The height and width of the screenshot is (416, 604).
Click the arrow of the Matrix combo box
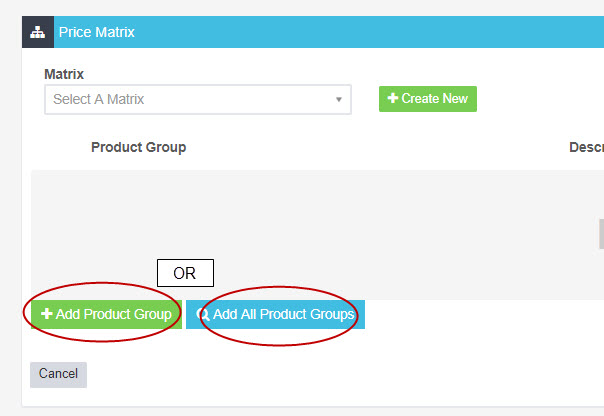(x=339, y=100)
